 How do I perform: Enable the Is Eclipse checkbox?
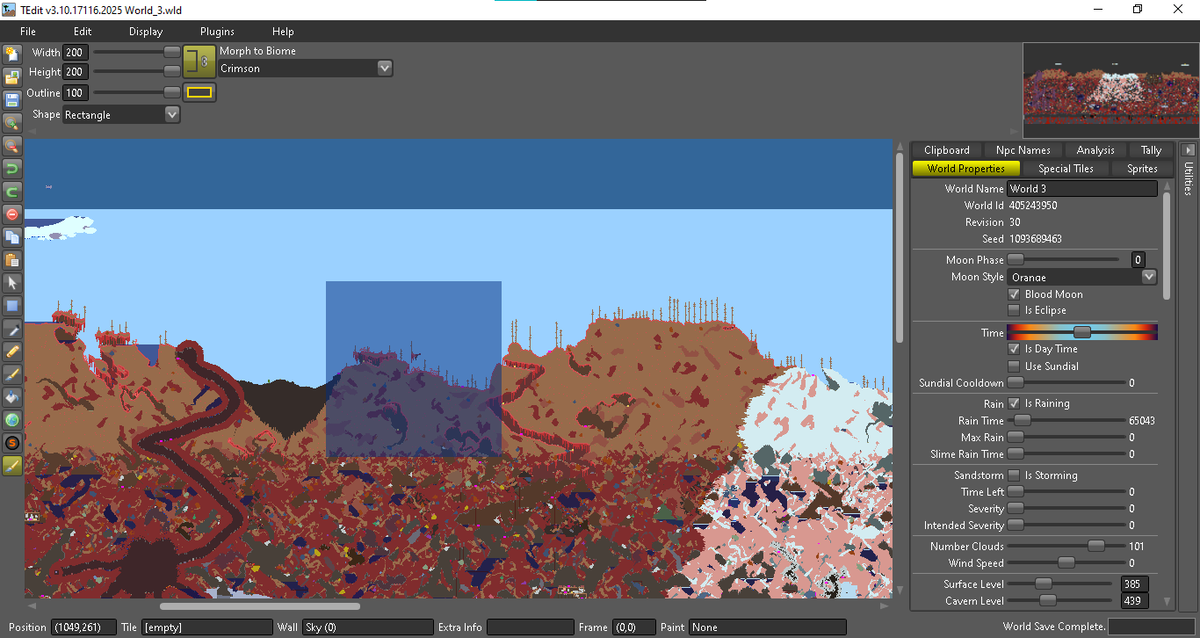tap(1015, 310)
